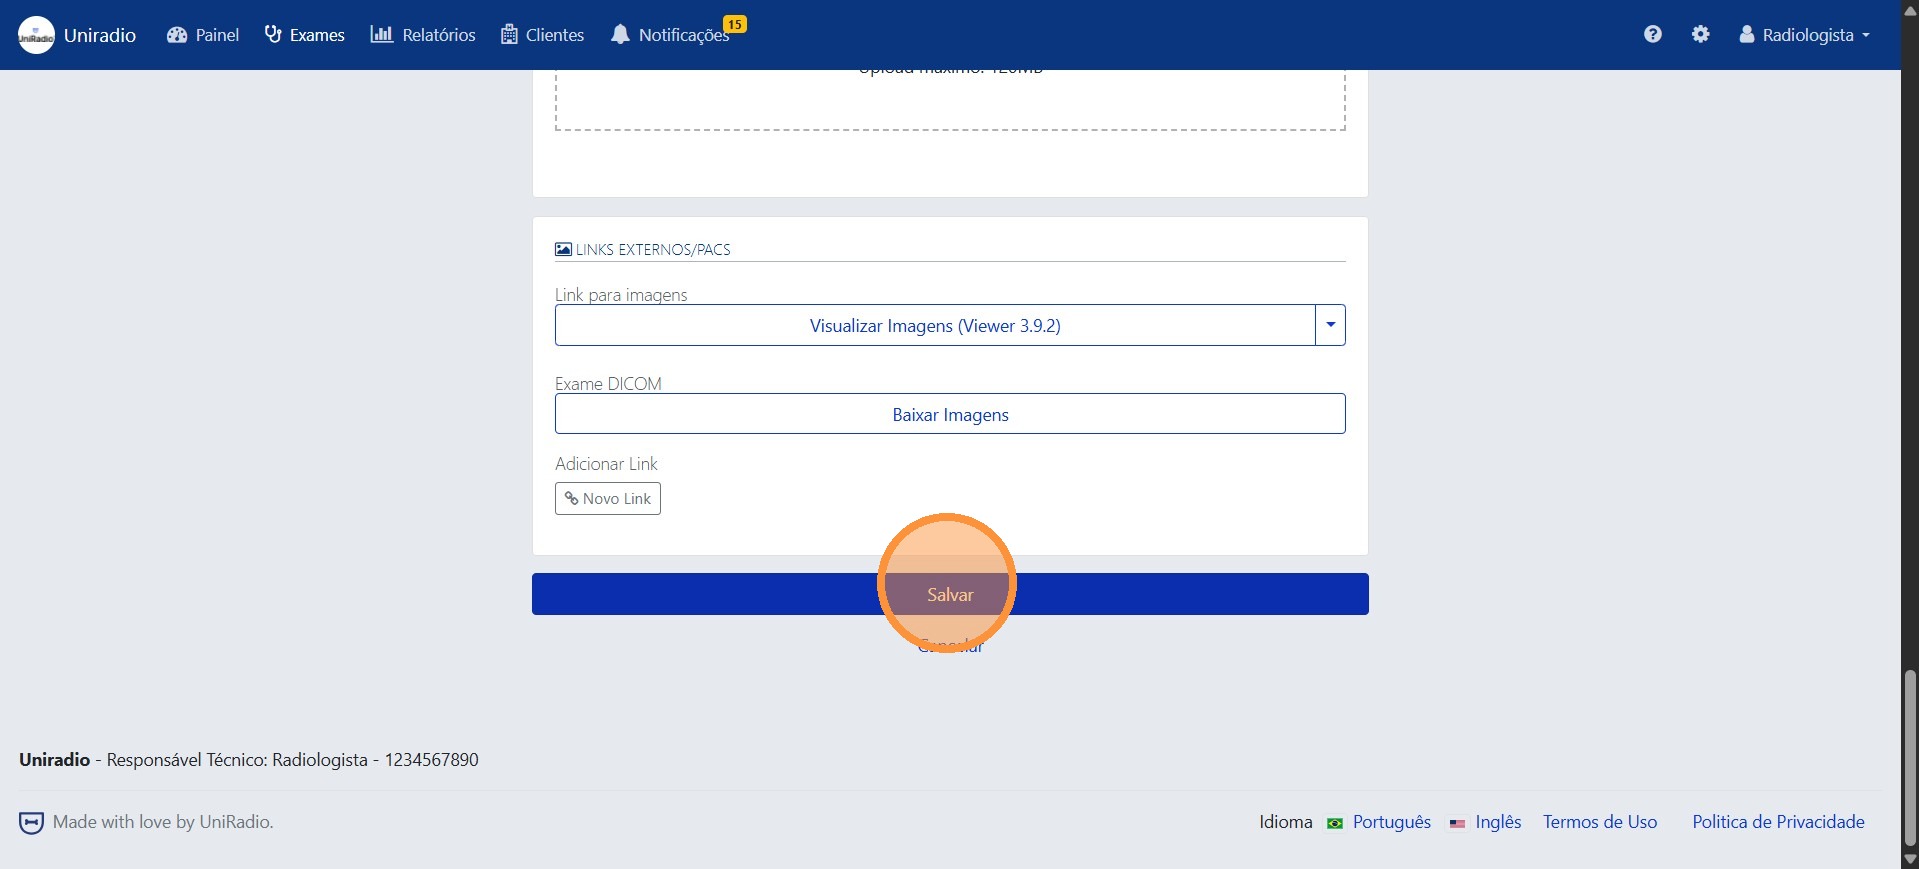Click the notifications bell icon
The image size is (1919, 869).
[620, 35]
